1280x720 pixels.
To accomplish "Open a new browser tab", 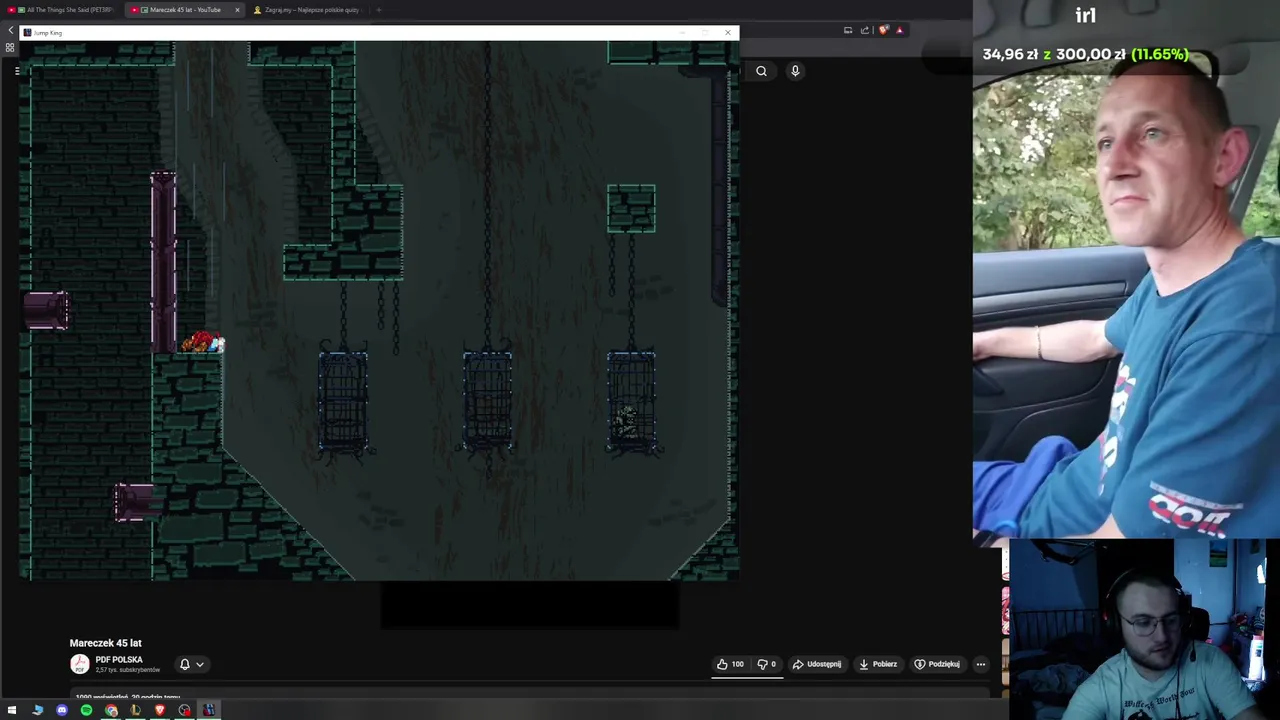I will [x=378, y=10].
